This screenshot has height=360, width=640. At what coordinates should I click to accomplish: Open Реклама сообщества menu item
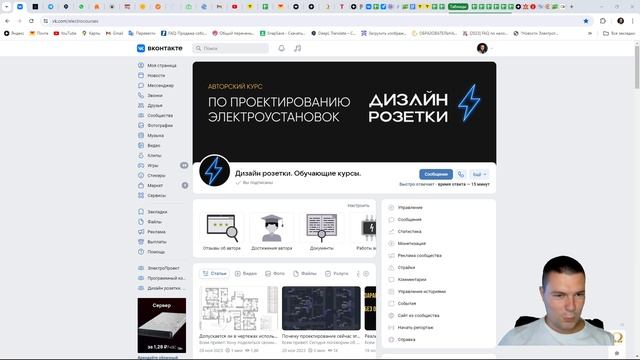[x=420, y=256]
